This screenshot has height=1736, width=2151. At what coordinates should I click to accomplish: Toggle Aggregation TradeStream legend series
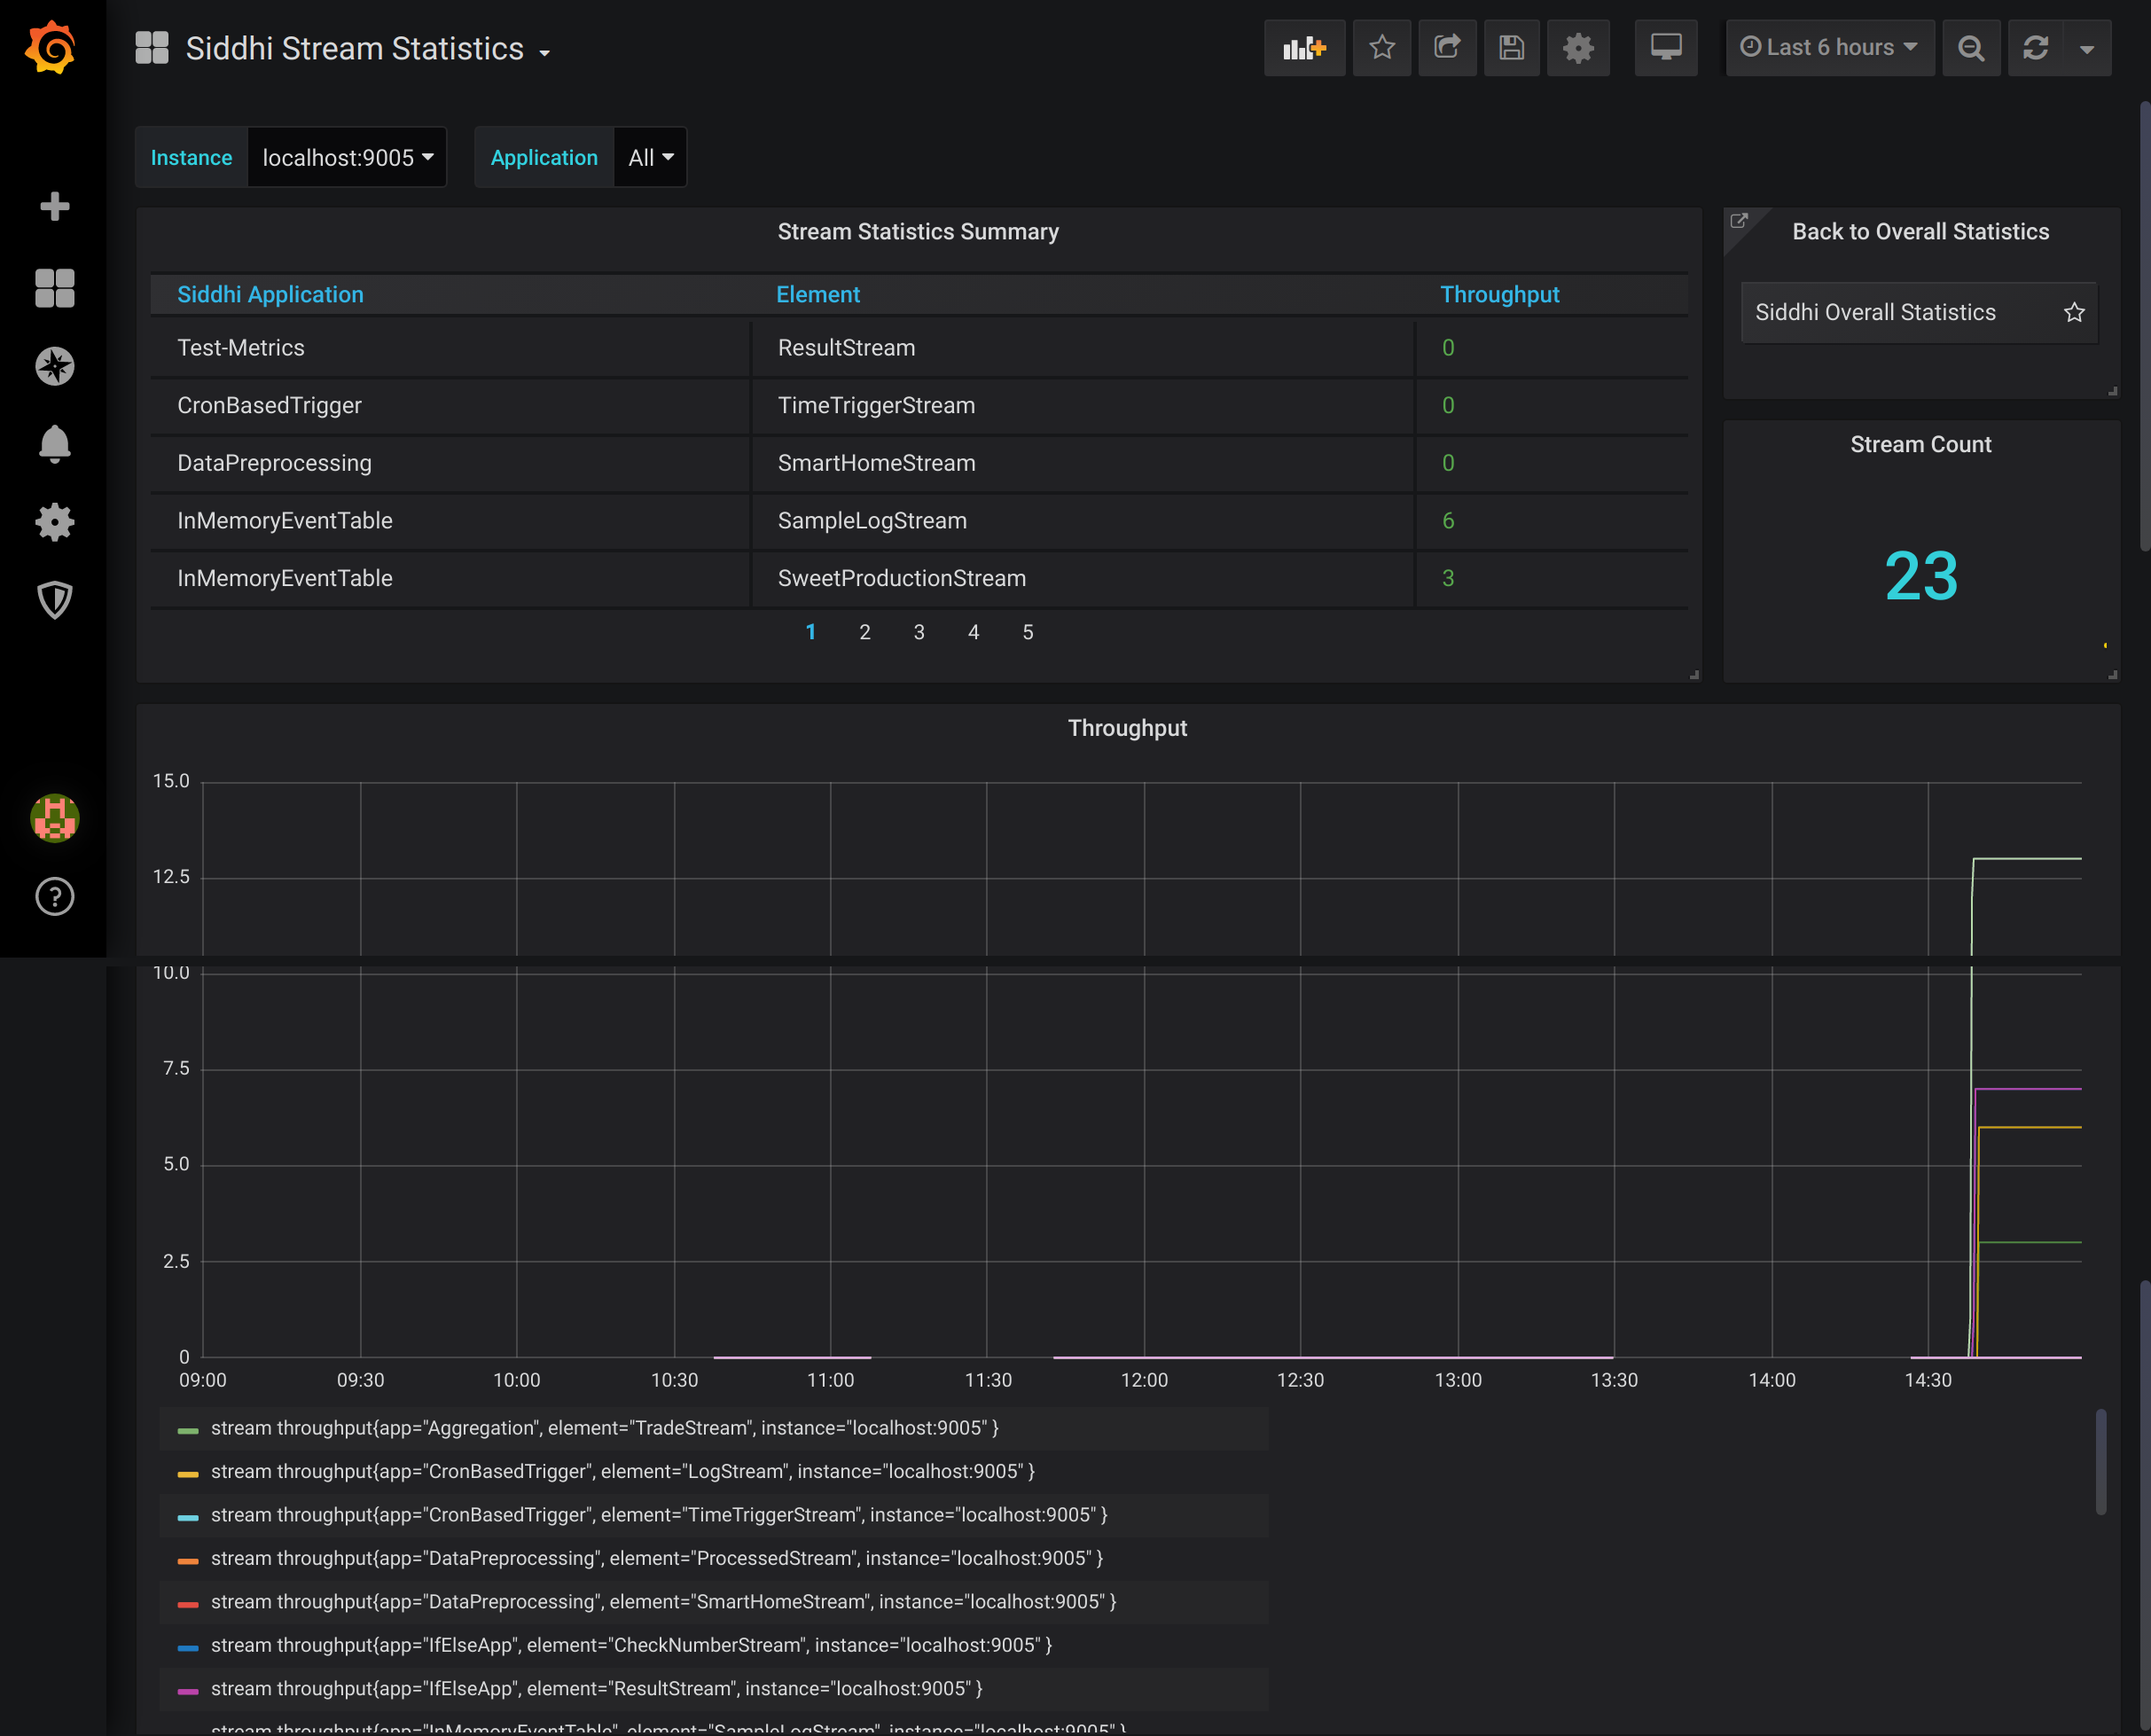pos(604,1428)
